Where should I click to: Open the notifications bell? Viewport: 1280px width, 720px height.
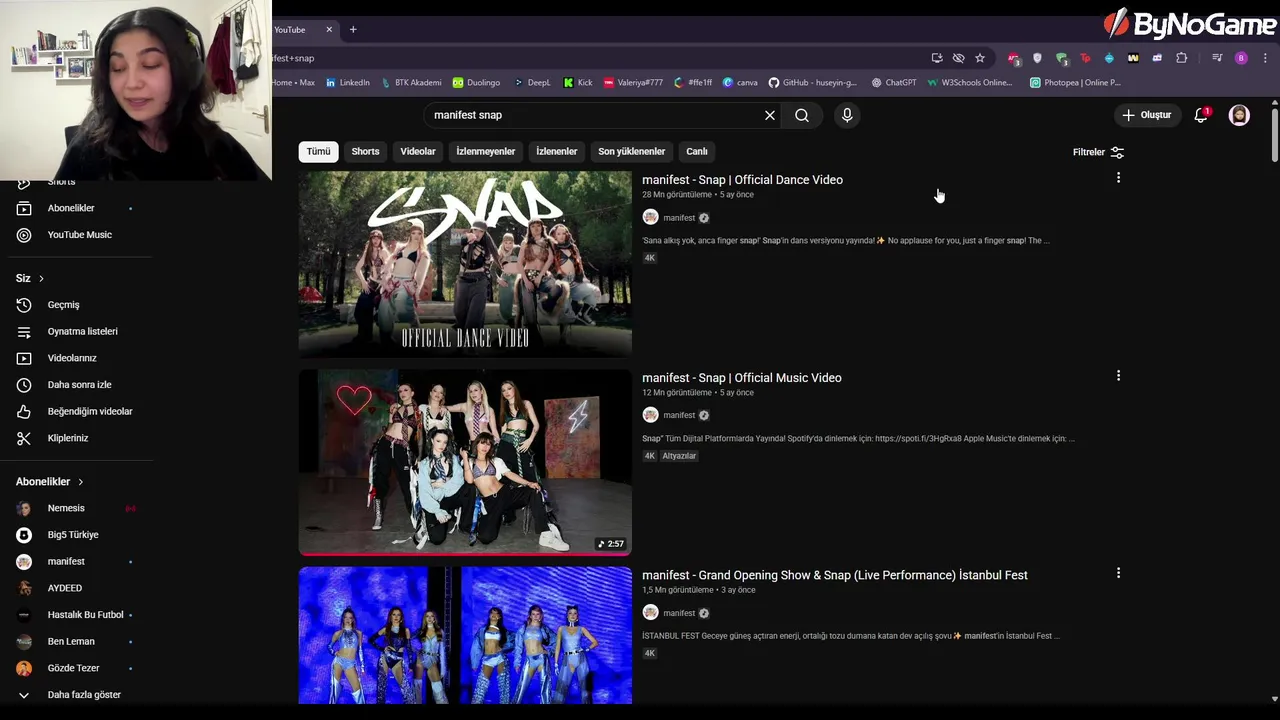[x=1202, y=115]
